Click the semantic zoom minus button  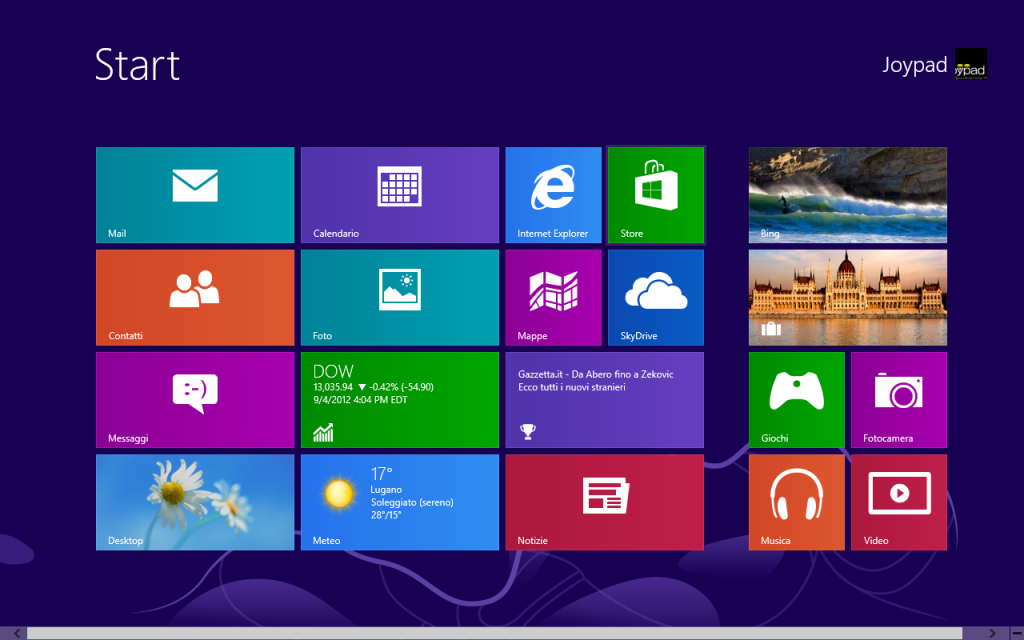pos(1016,633)
